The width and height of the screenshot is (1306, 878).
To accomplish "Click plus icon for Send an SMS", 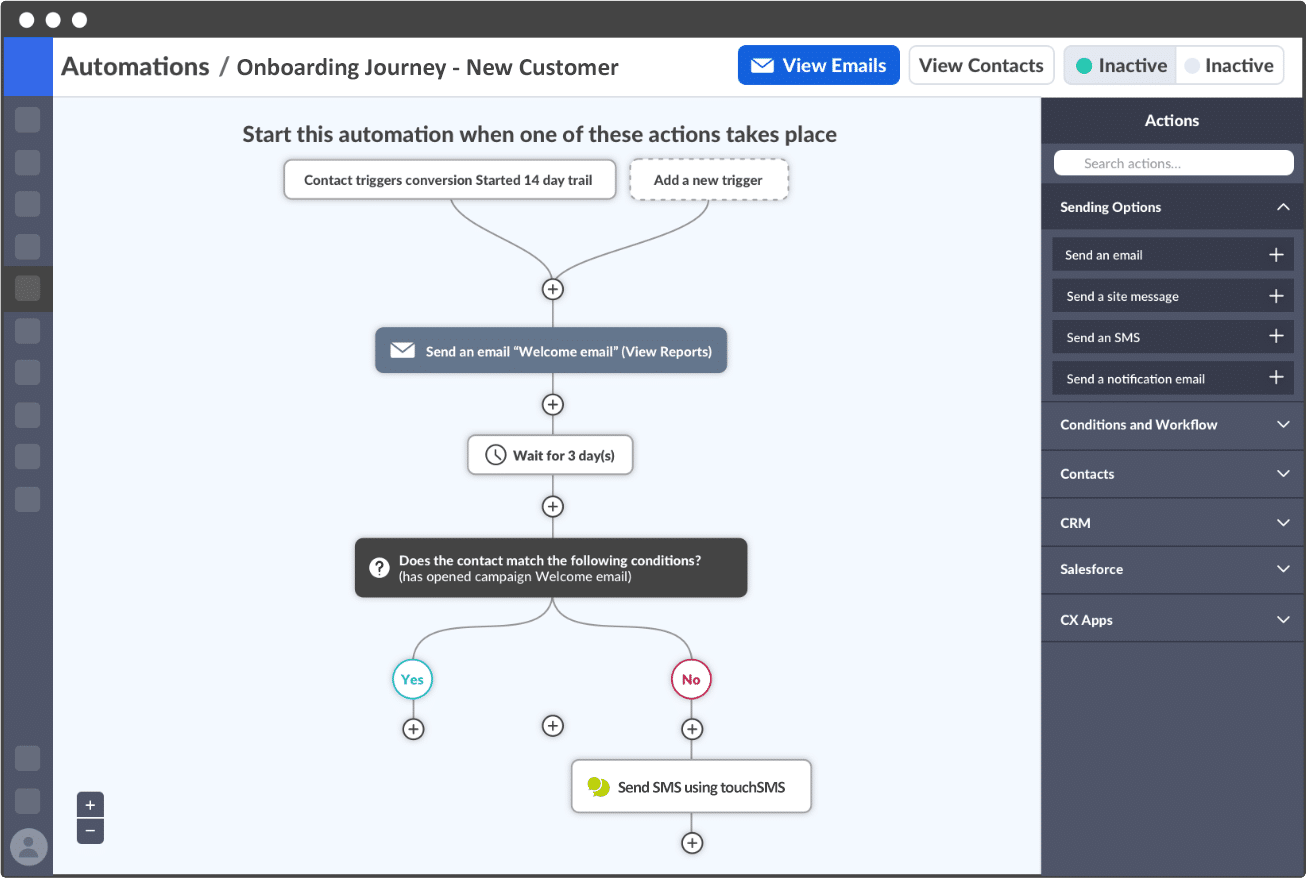I will 1275,337.
